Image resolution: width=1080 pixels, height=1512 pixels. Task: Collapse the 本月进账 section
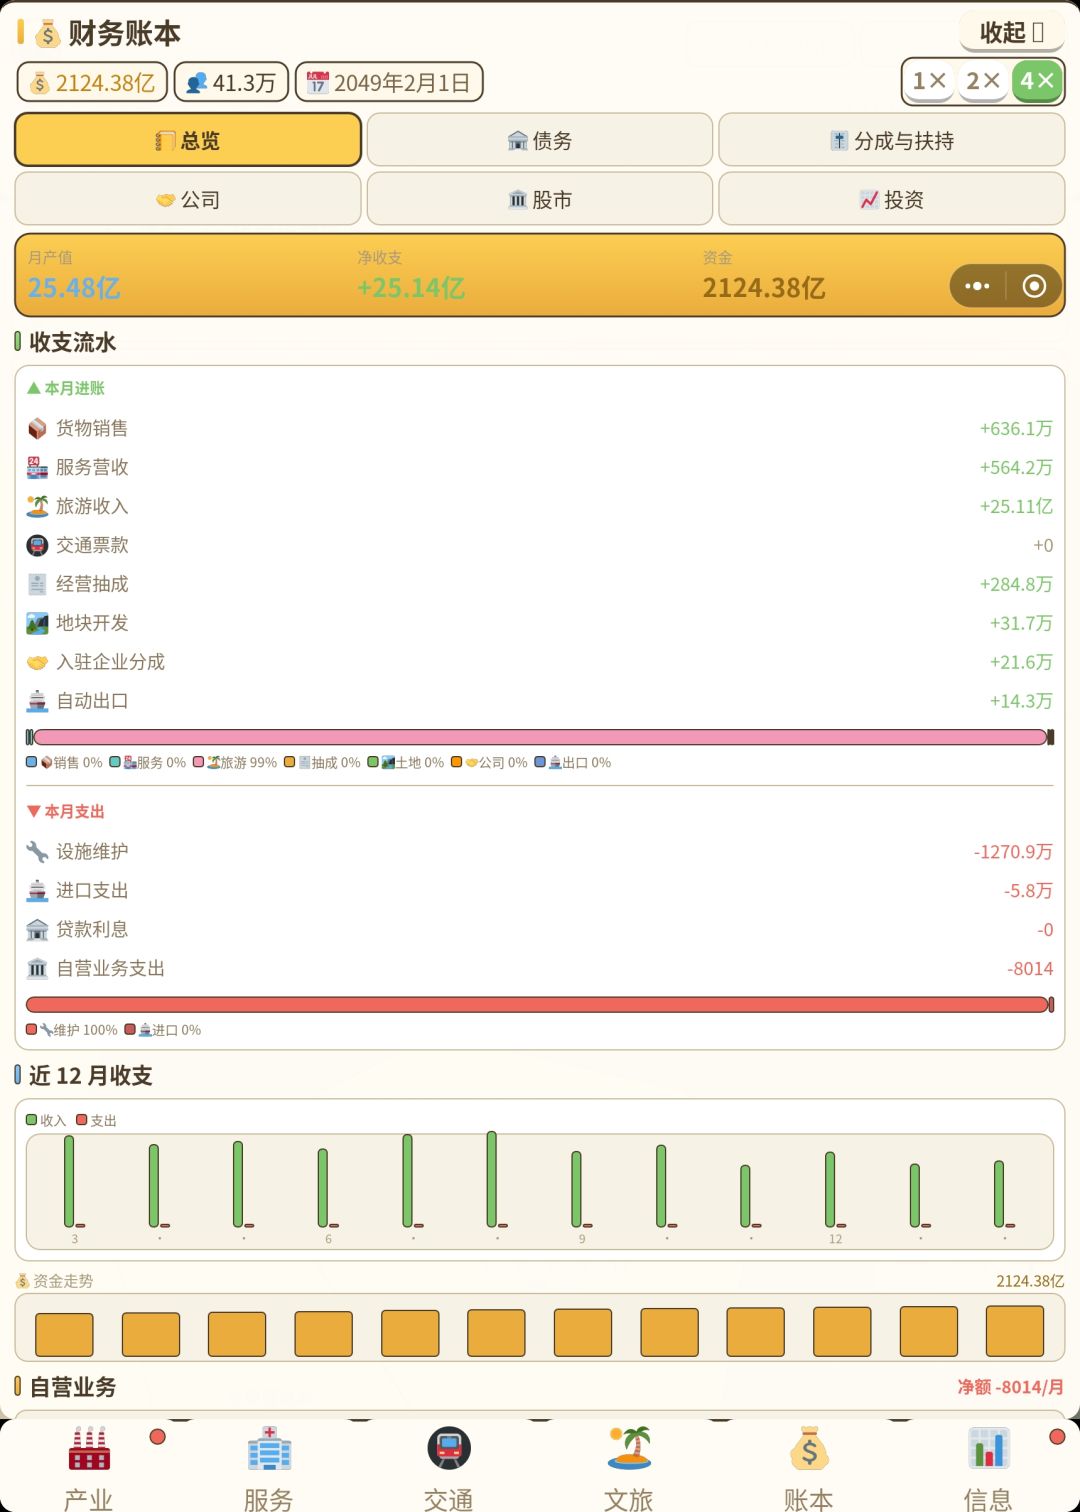[x=66, y=388]
